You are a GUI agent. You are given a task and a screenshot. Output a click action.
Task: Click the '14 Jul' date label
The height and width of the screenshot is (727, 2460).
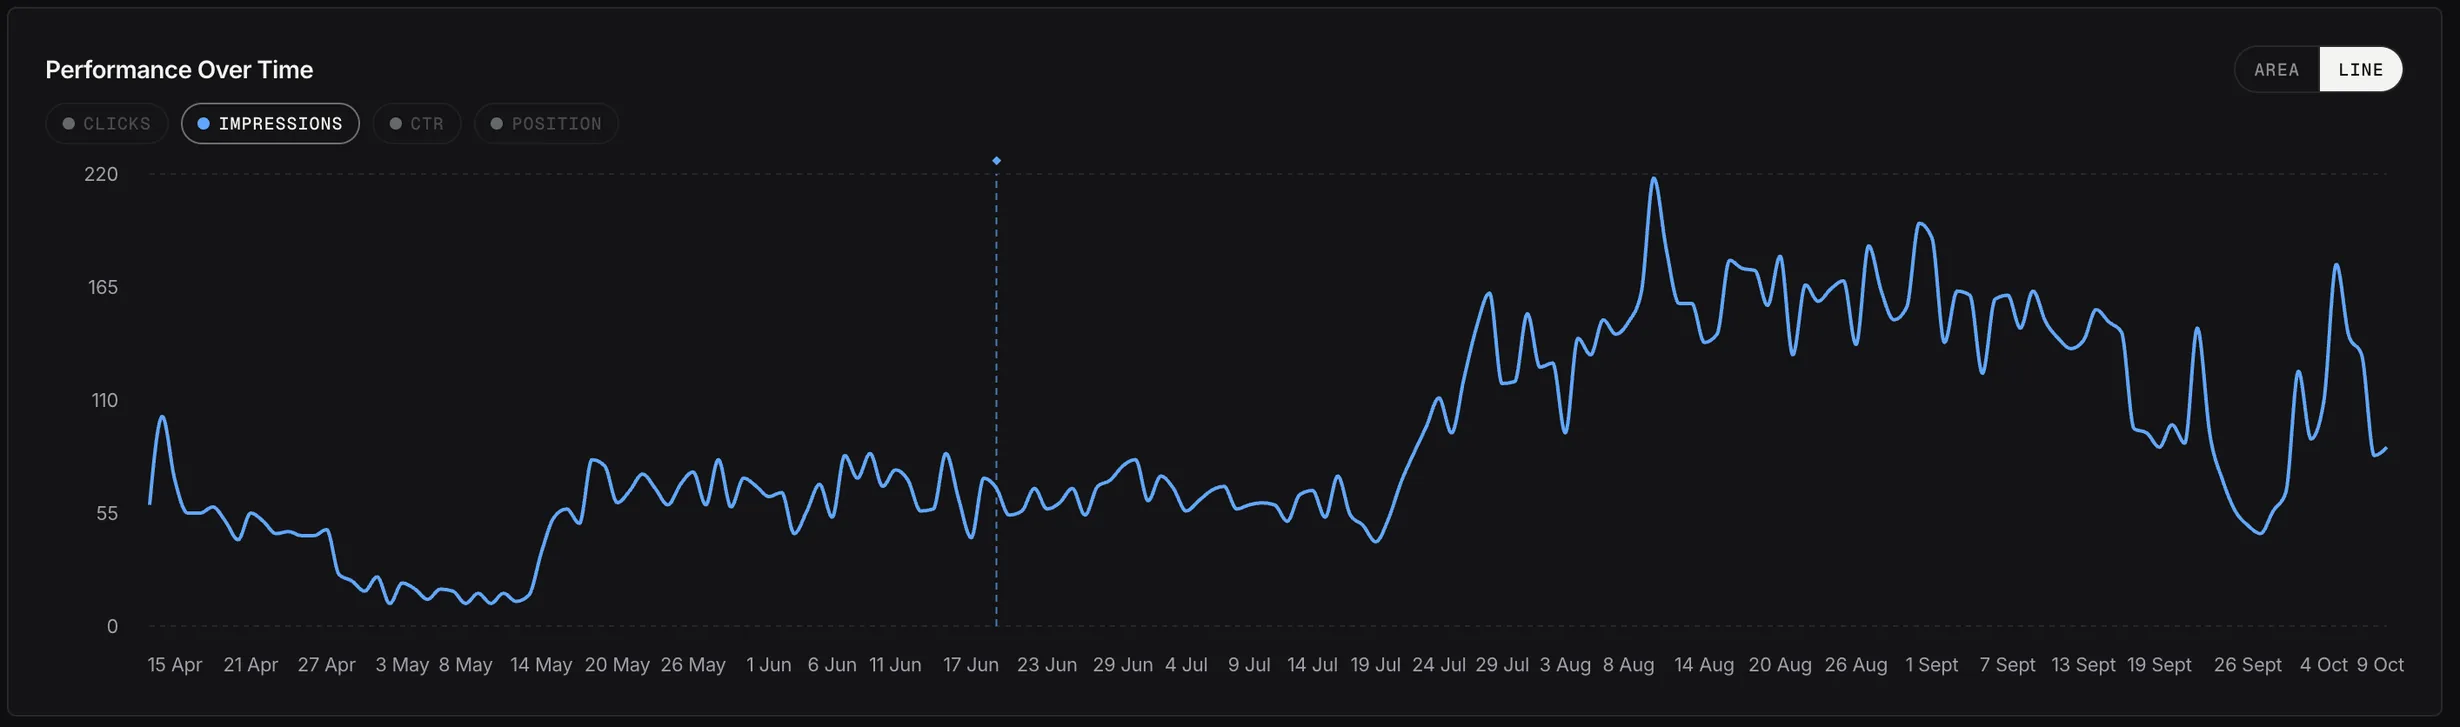point(1312,665)
